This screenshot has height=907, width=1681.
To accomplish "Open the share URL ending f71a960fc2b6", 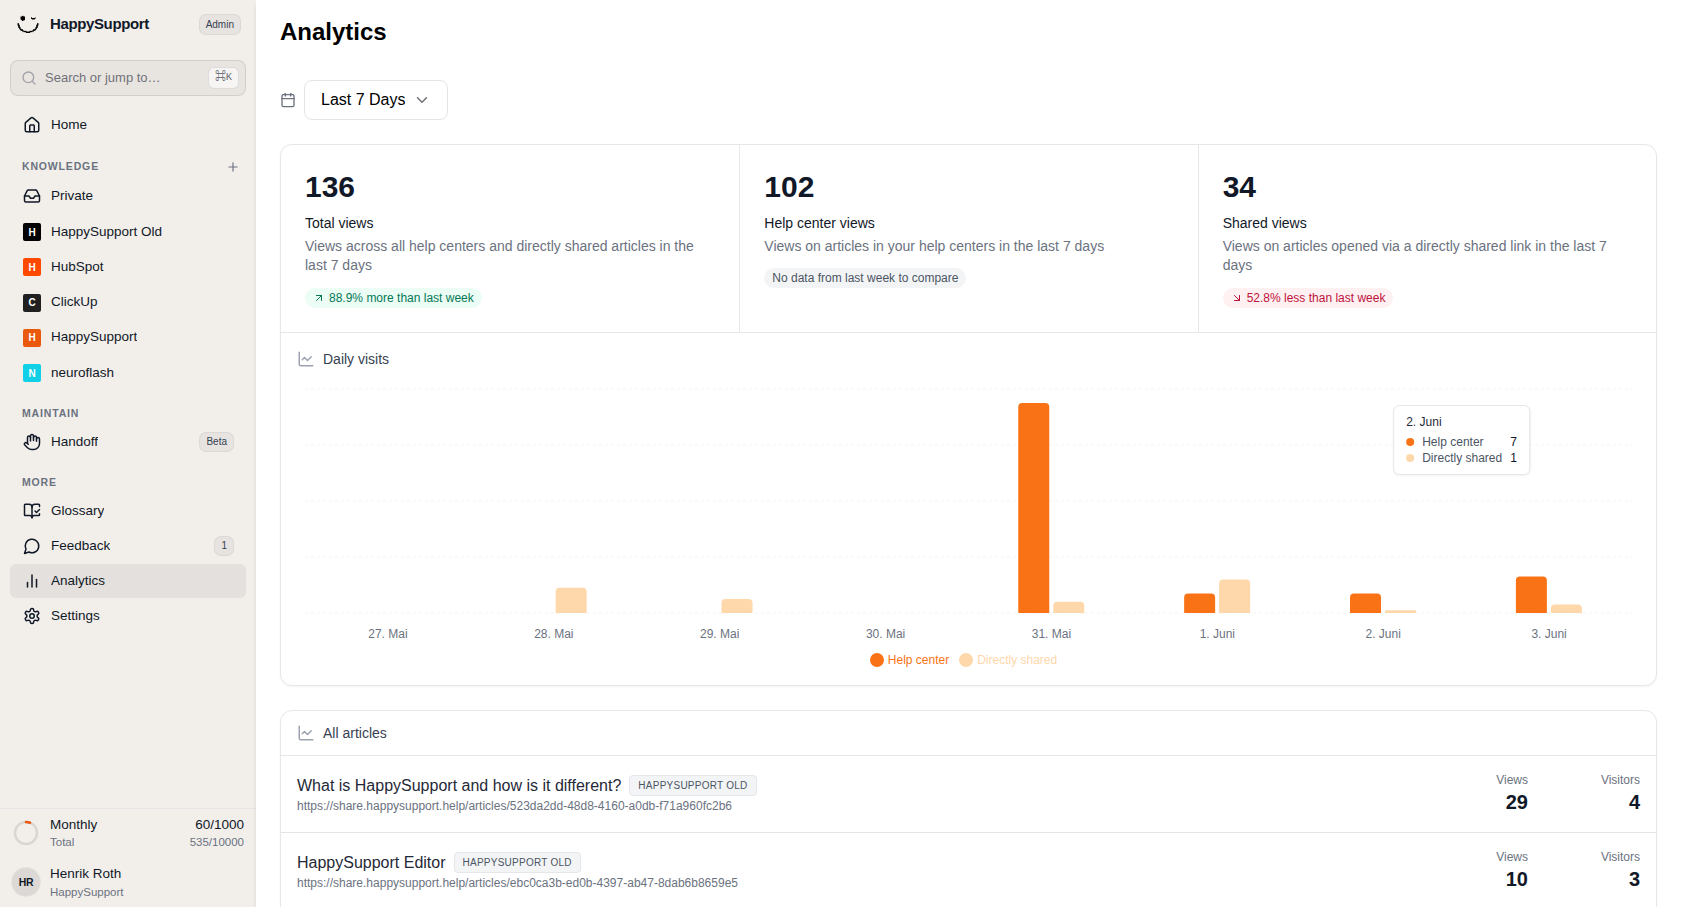I will (514, 806).
